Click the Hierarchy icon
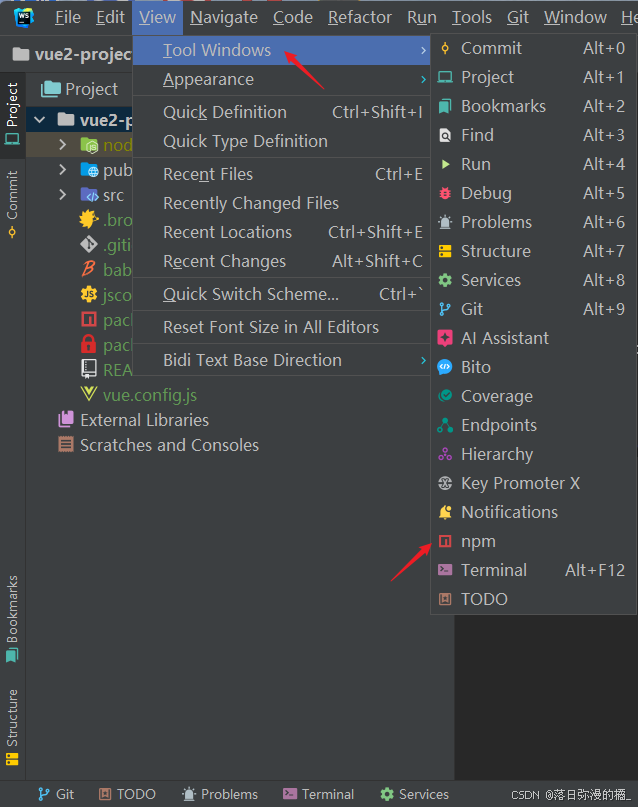638x807 pixels. (x=445, y=454)
